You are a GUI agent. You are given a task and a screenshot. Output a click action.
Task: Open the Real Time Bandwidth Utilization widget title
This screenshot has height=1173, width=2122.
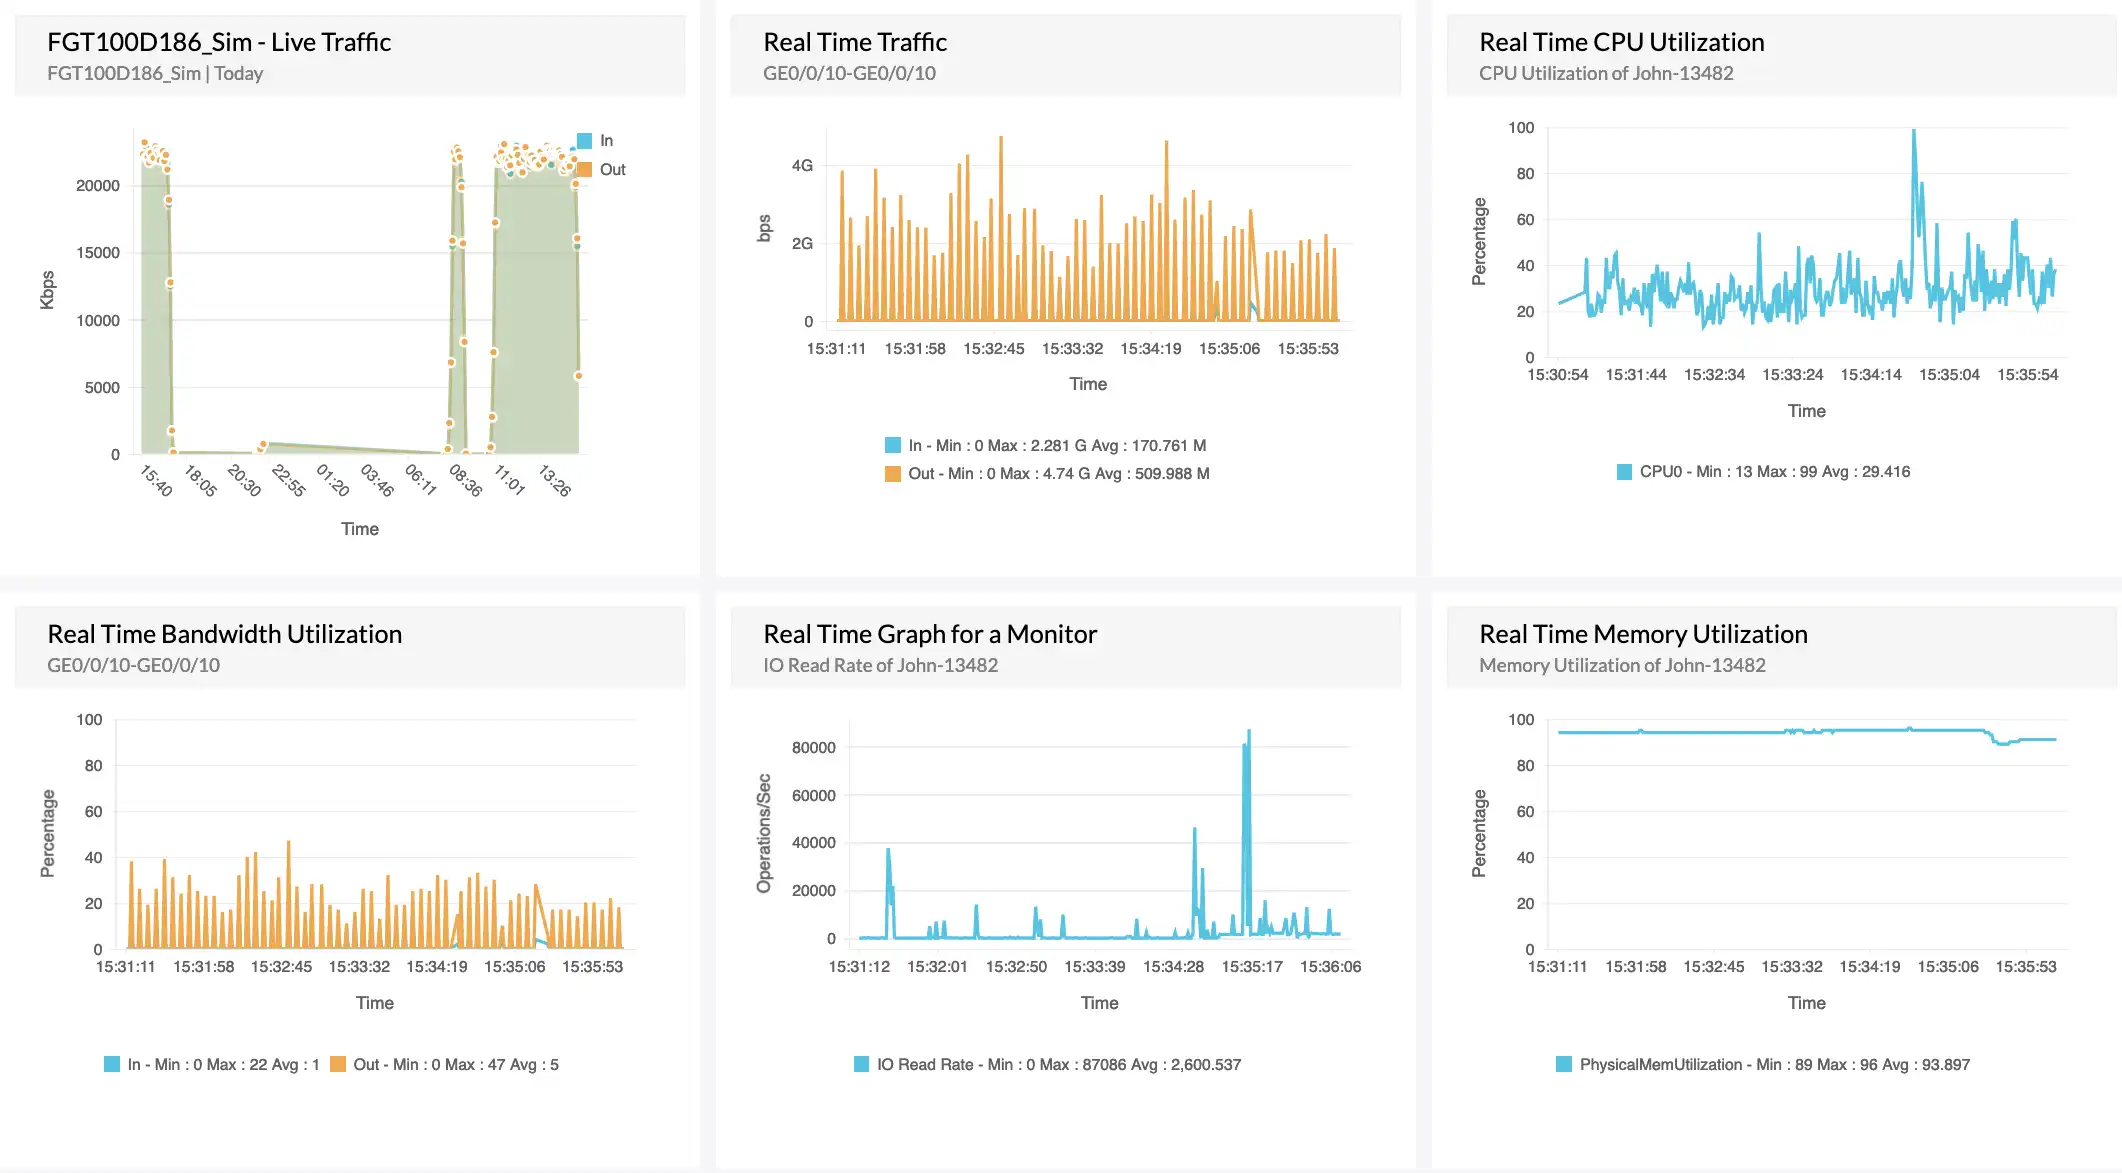(x=225, y=634)
